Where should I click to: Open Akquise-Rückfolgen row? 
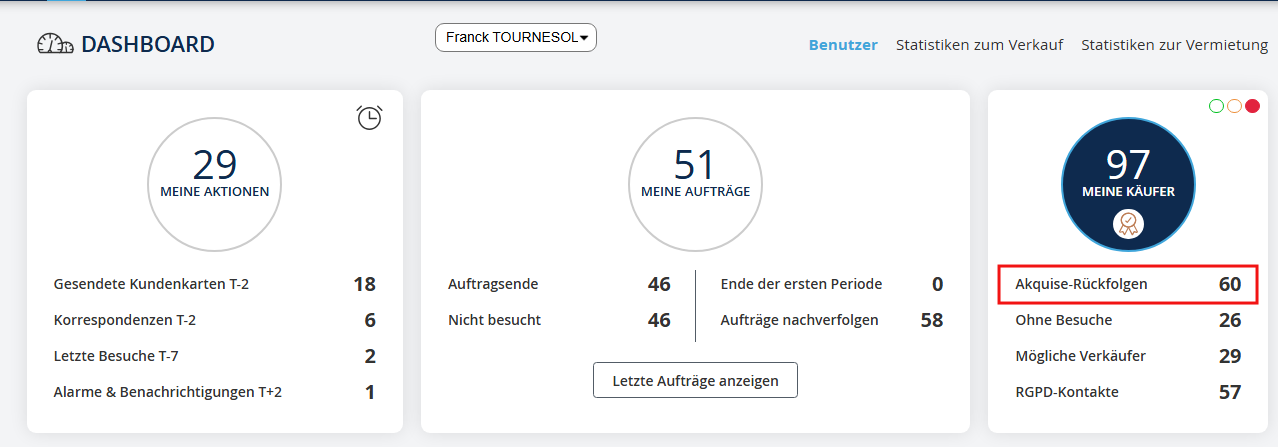[x=1126, y=284]
